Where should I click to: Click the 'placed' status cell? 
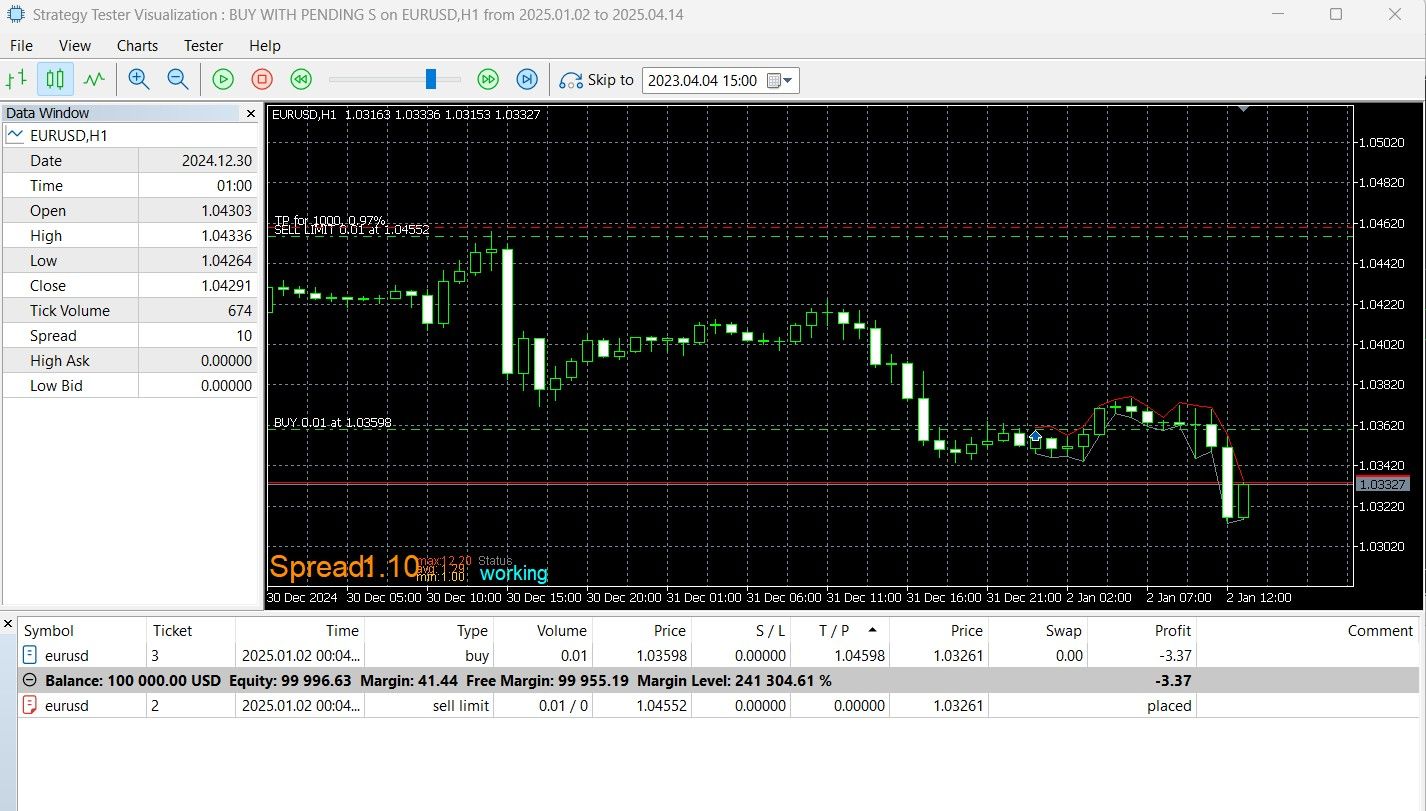point(1169,706)
